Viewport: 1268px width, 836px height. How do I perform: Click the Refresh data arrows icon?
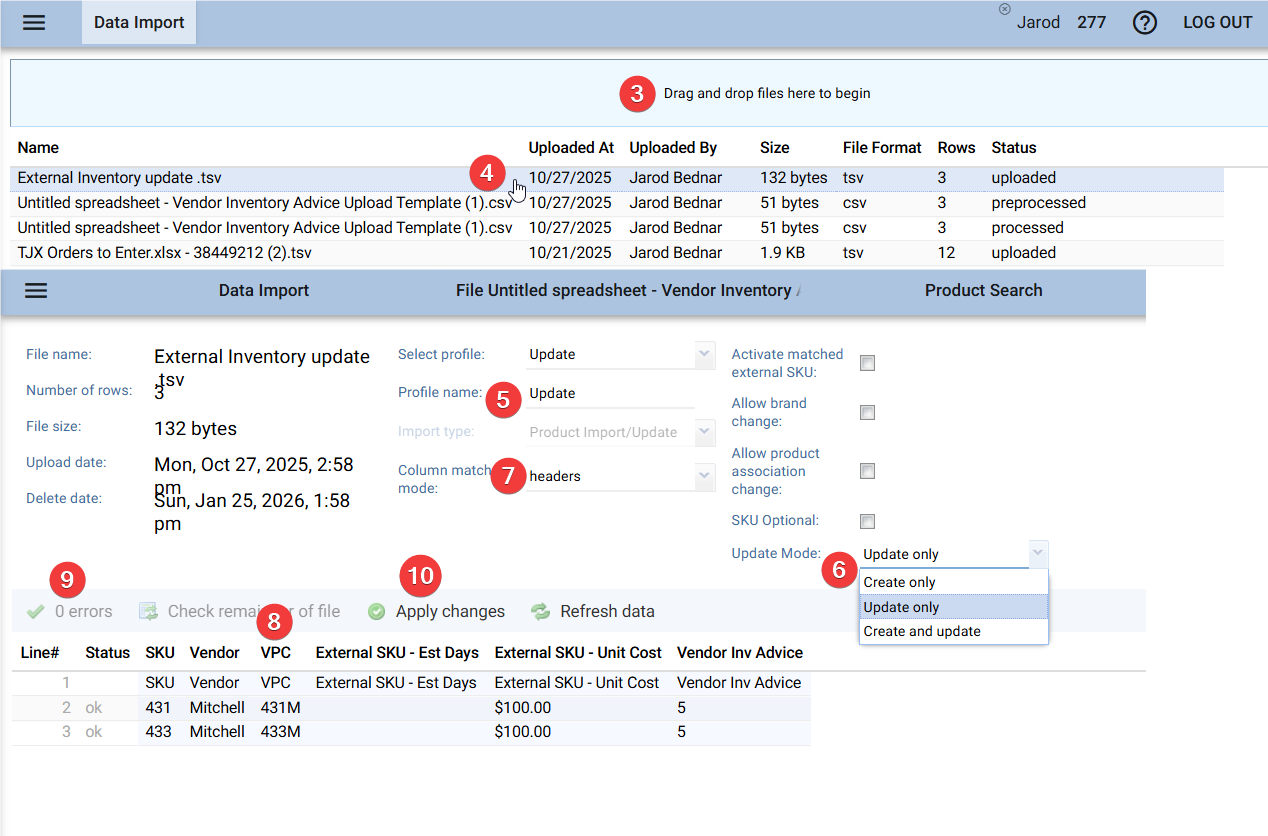(x=540, y=612)
